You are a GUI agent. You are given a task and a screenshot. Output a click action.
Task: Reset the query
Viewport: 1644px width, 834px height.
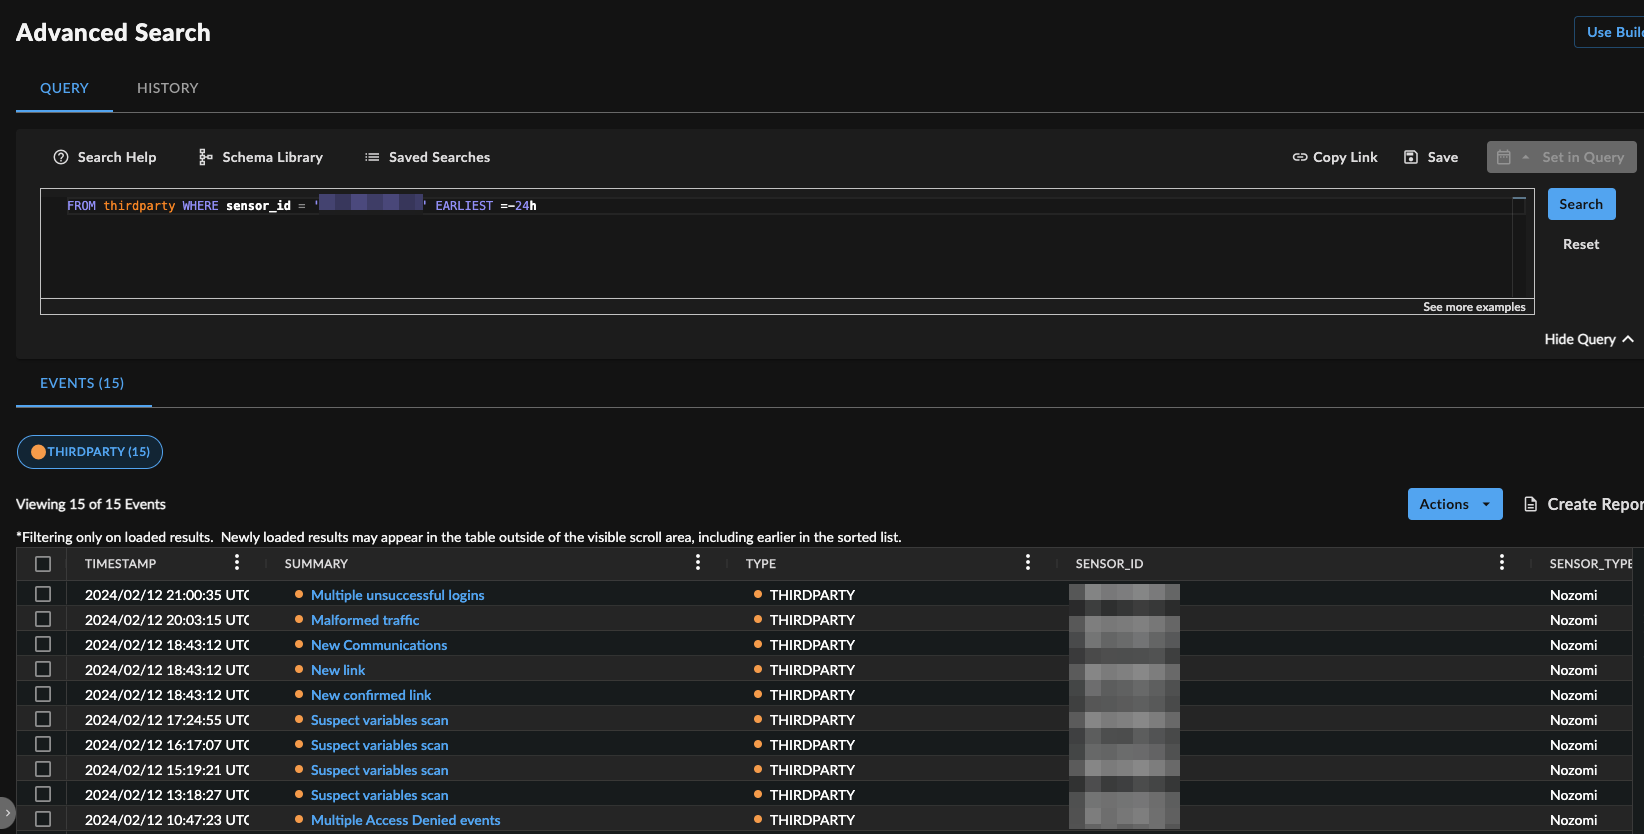1581,244
